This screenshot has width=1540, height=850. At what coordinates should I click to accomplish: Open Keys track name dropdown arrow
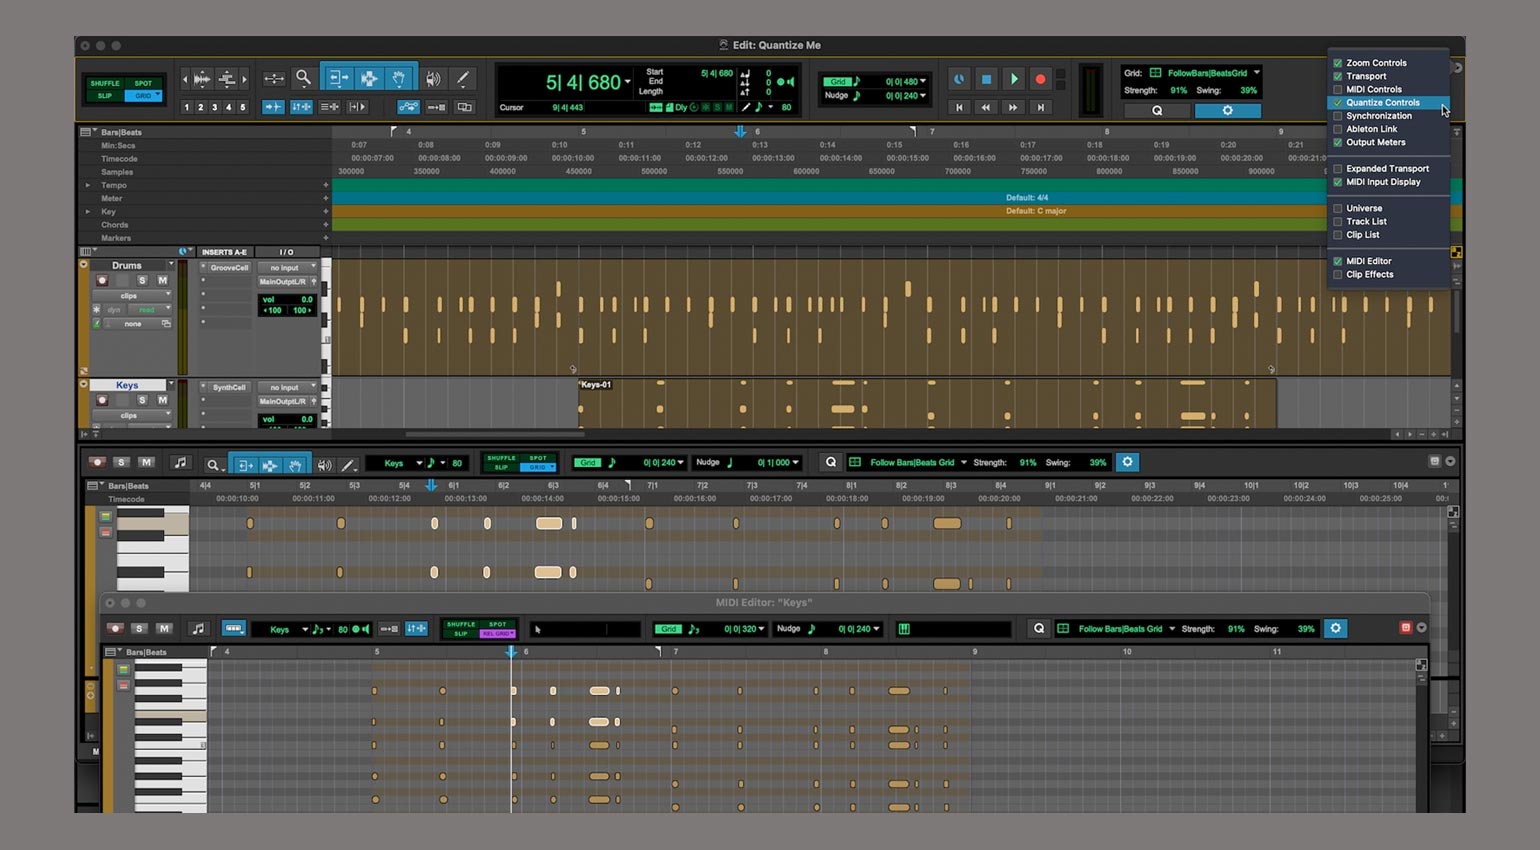click(x=171, y=384)
